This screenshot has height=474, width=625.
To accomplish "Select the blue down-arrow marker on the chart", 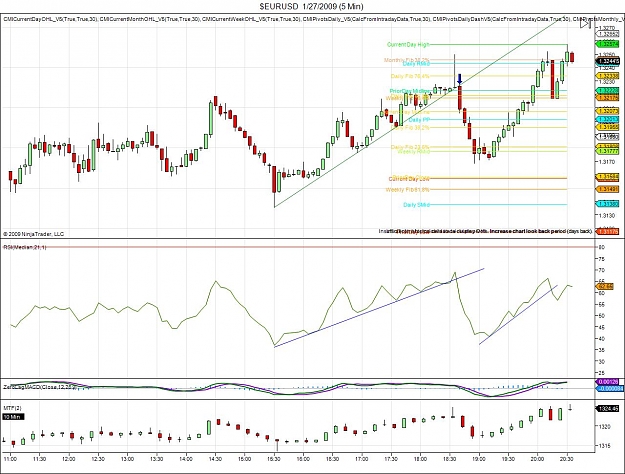I will (x=460, y=79).
